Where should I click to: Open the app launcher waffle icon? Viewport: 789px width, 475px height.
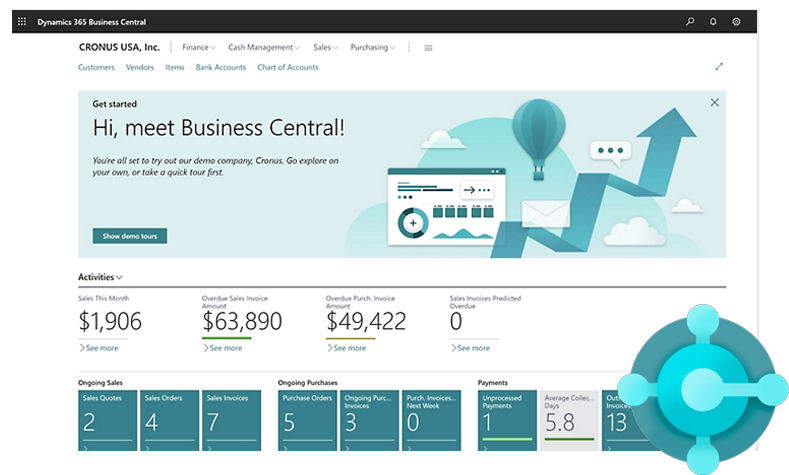tap(22, 21)
